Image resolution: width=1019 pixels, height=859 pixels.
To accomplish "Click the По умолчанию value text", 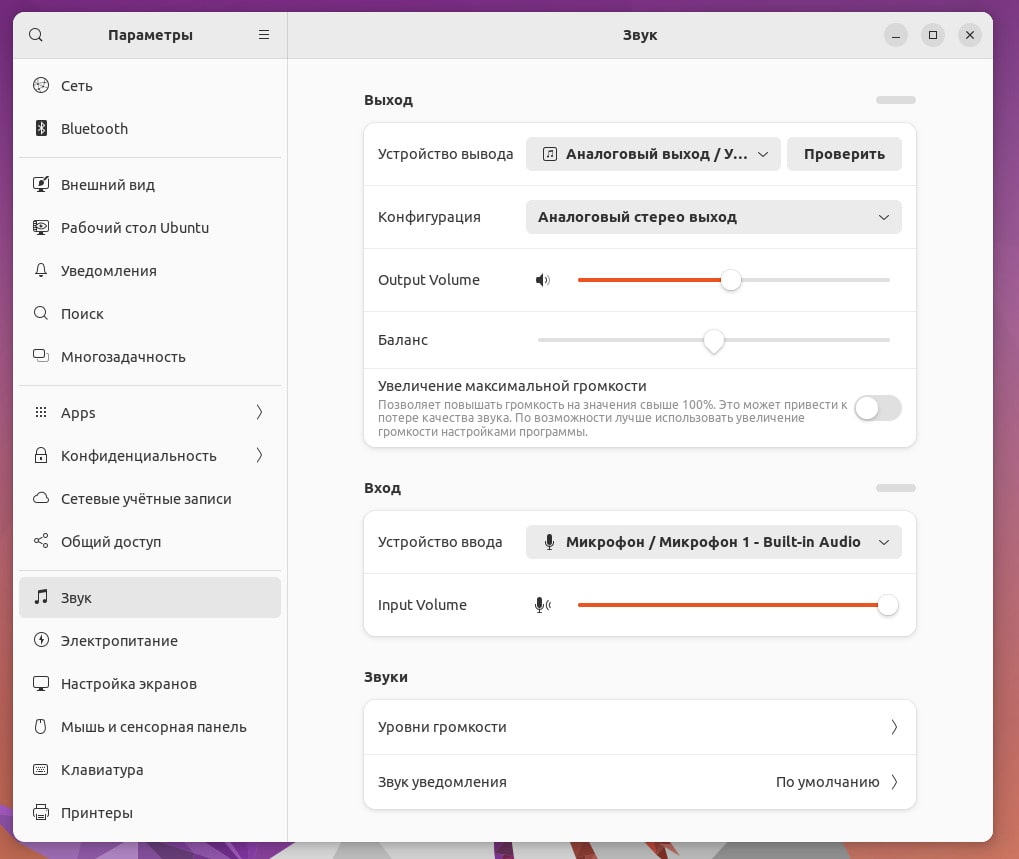I will click(827, 782).
